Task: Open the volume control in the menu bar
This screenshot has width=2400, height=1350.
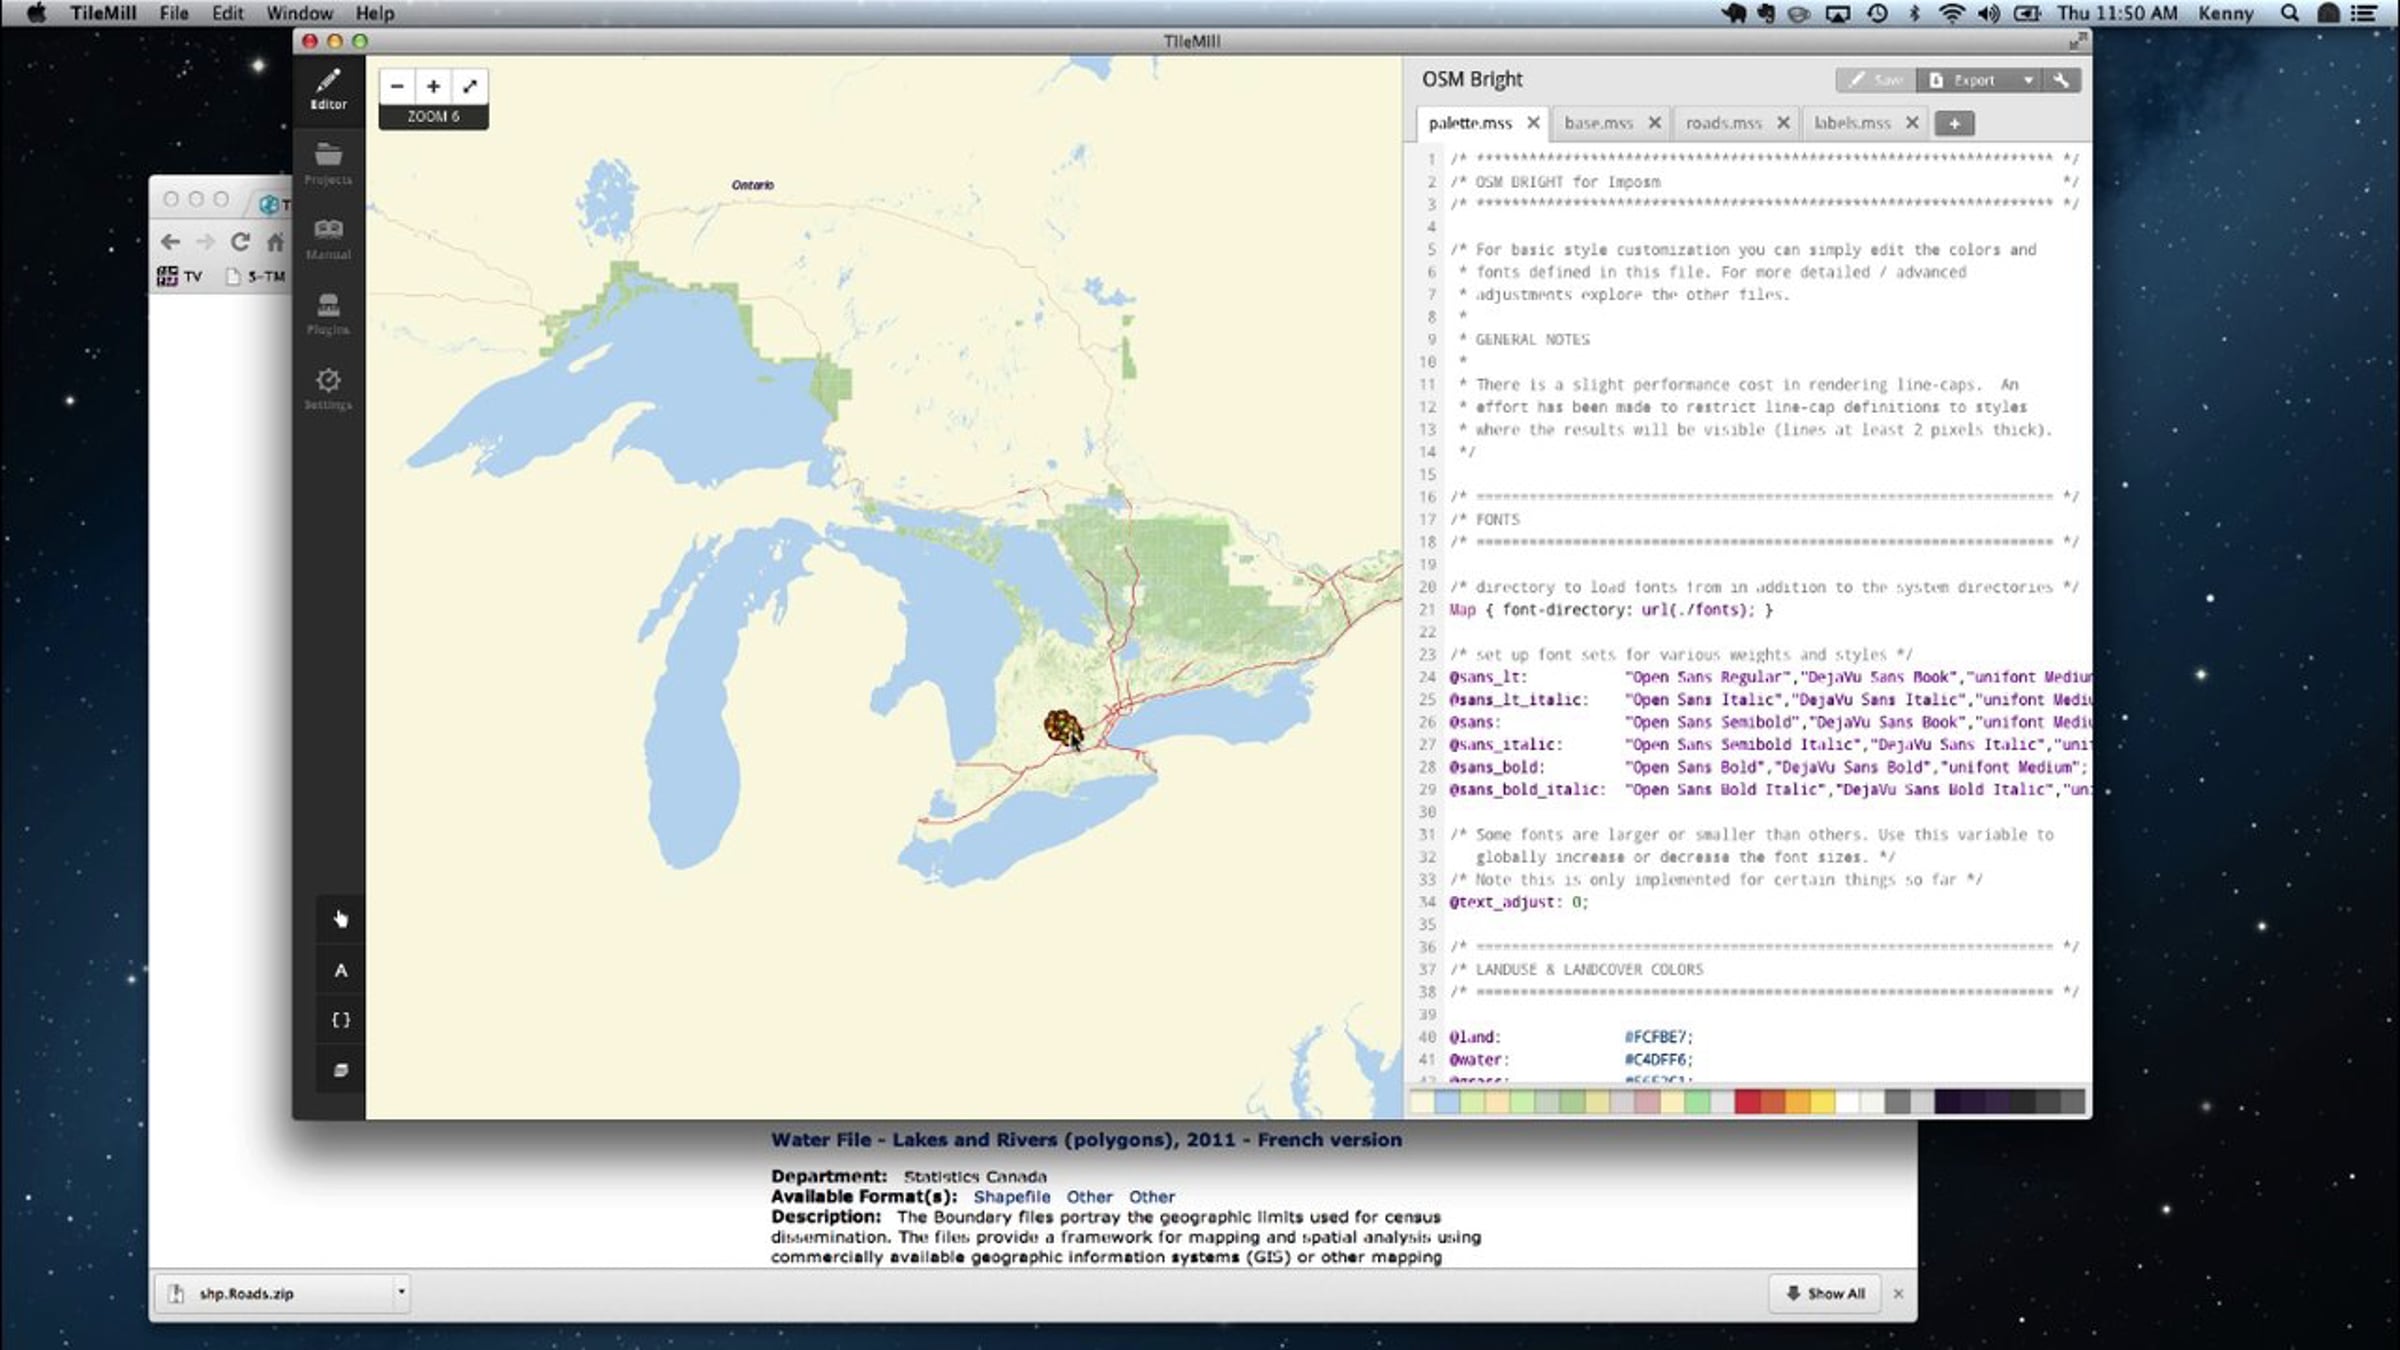Action: [x=1988, y=13]
